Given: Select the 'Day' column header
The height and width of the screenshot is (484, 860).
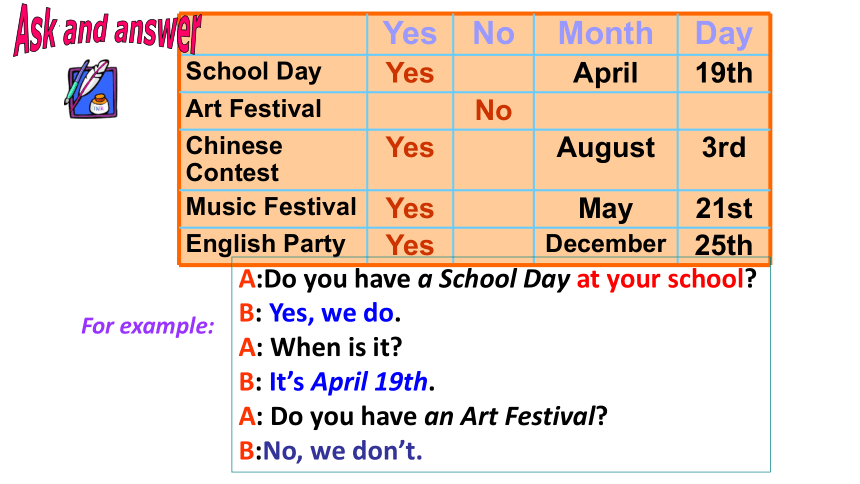Looking at the screenshot, I should click(723, 34).
